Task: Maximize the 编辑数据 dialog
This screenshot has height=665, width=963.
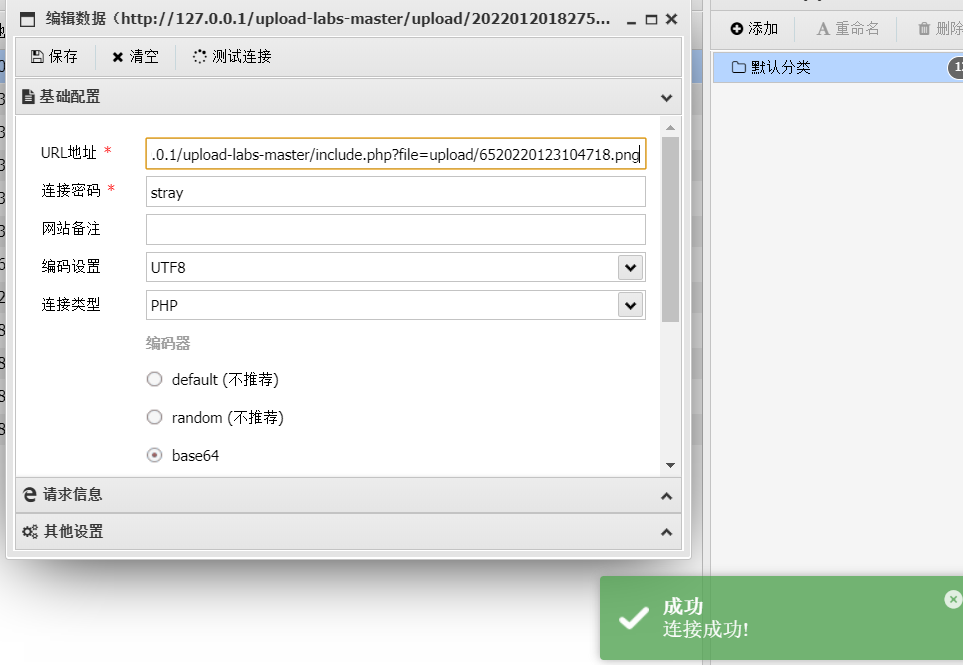Action: coord(652,20)
